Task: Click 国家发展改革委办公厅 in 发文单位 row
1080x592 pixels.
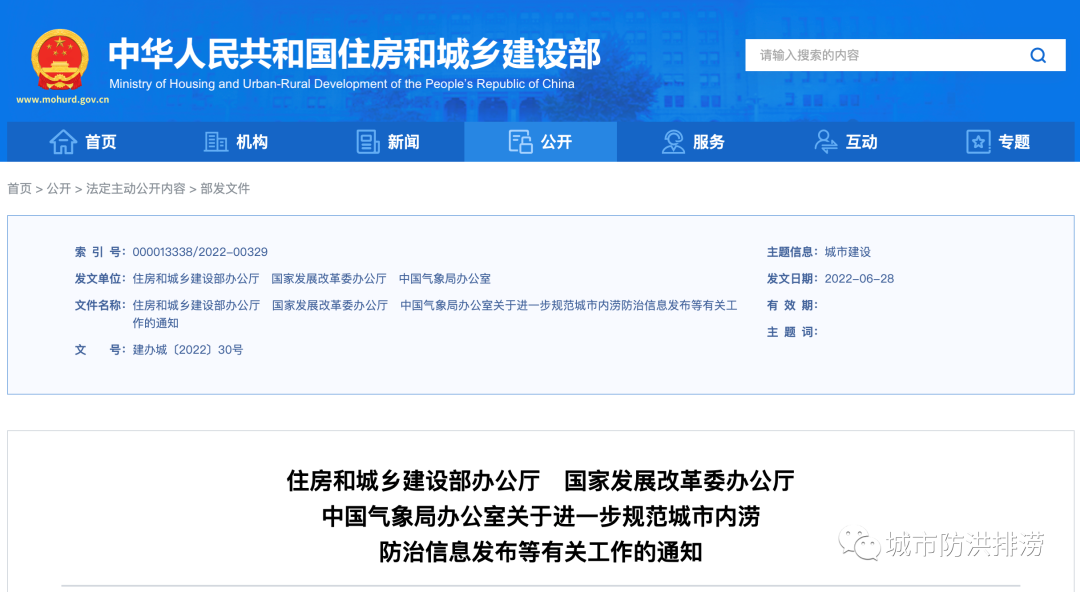Action: coord(329,279)
